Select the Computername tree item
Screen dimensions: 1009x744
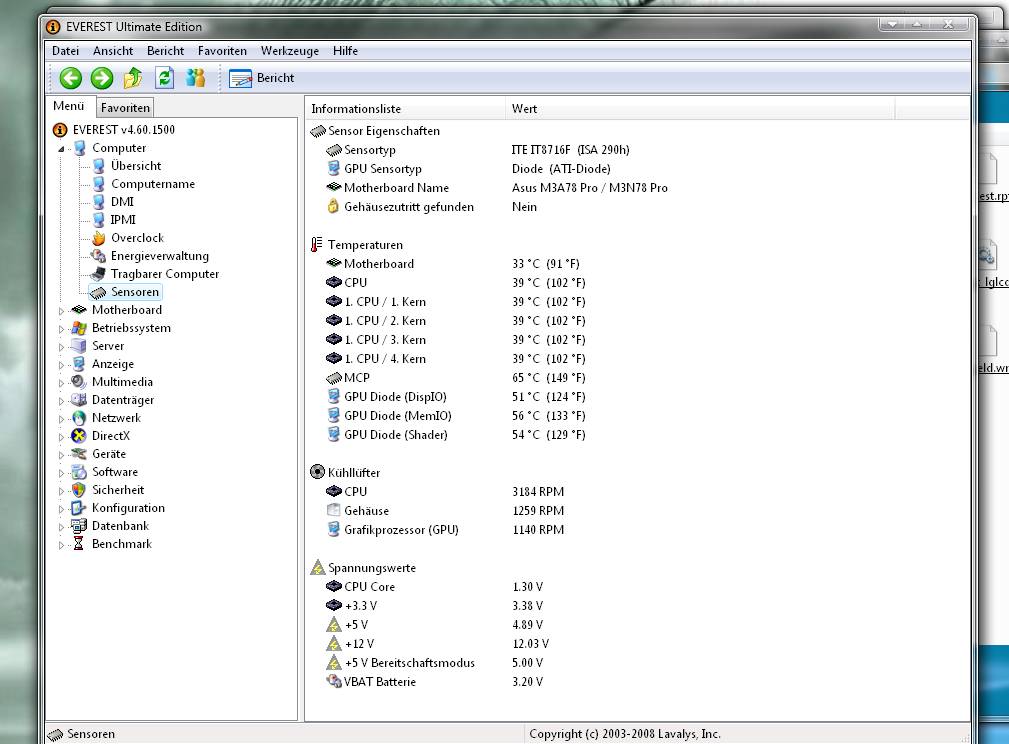tap(153, 184)
